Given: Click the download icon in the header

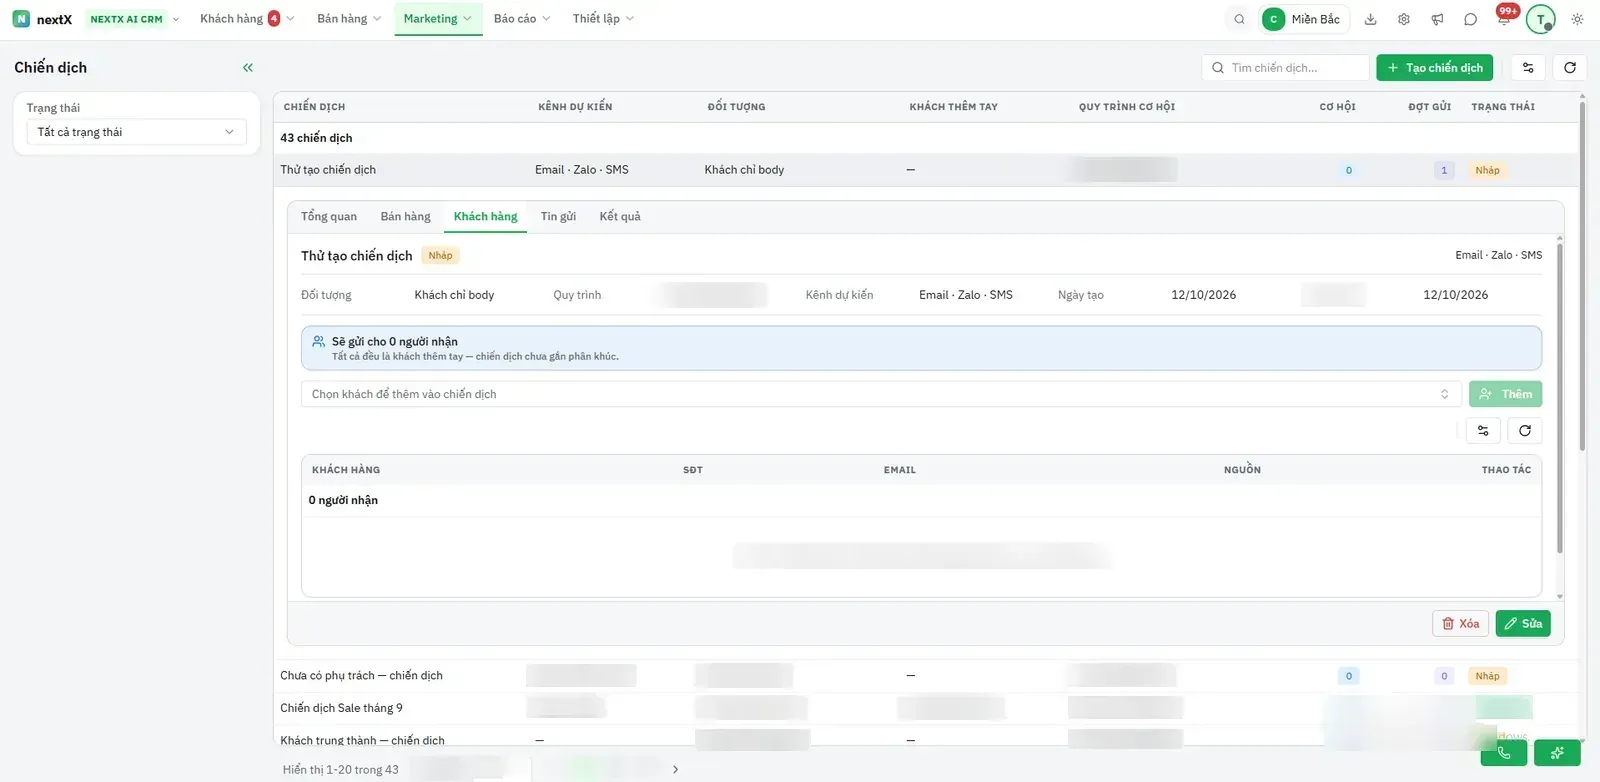Looking at the screenshot, I should tap(1370, 19).
